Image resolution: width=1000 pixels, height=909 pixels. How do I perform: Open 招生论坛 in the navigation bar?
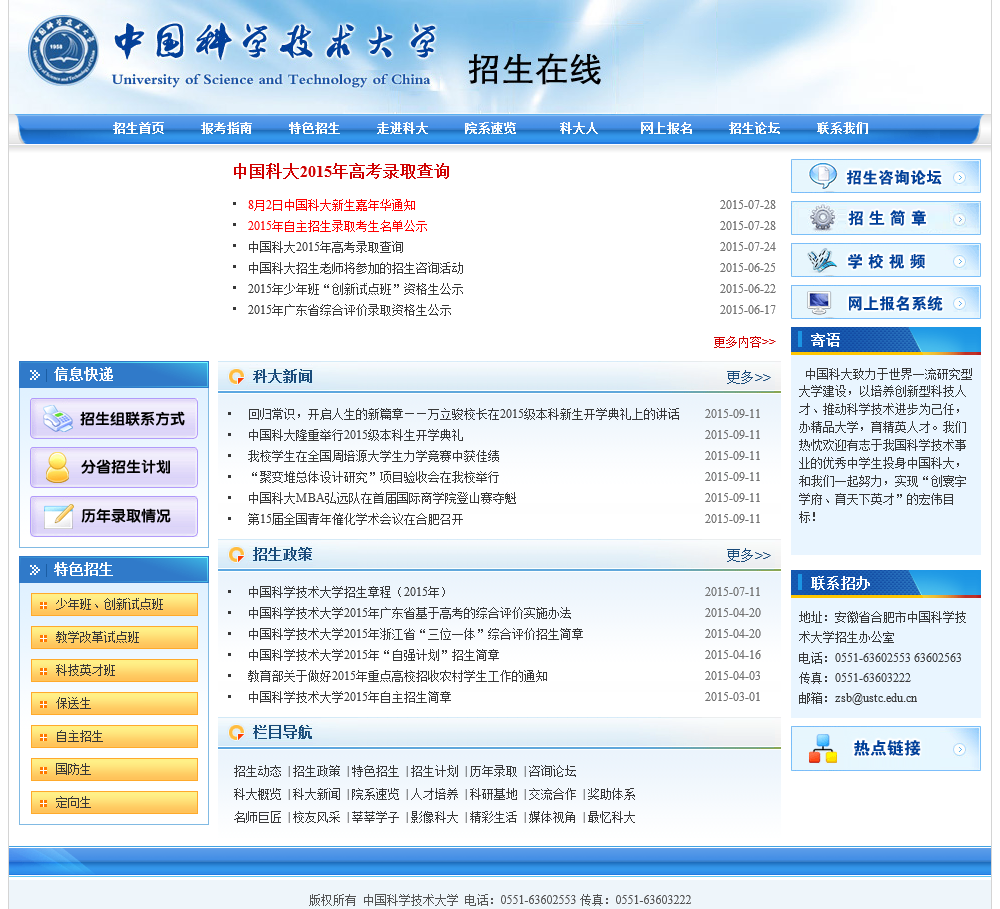click(754, 128)
